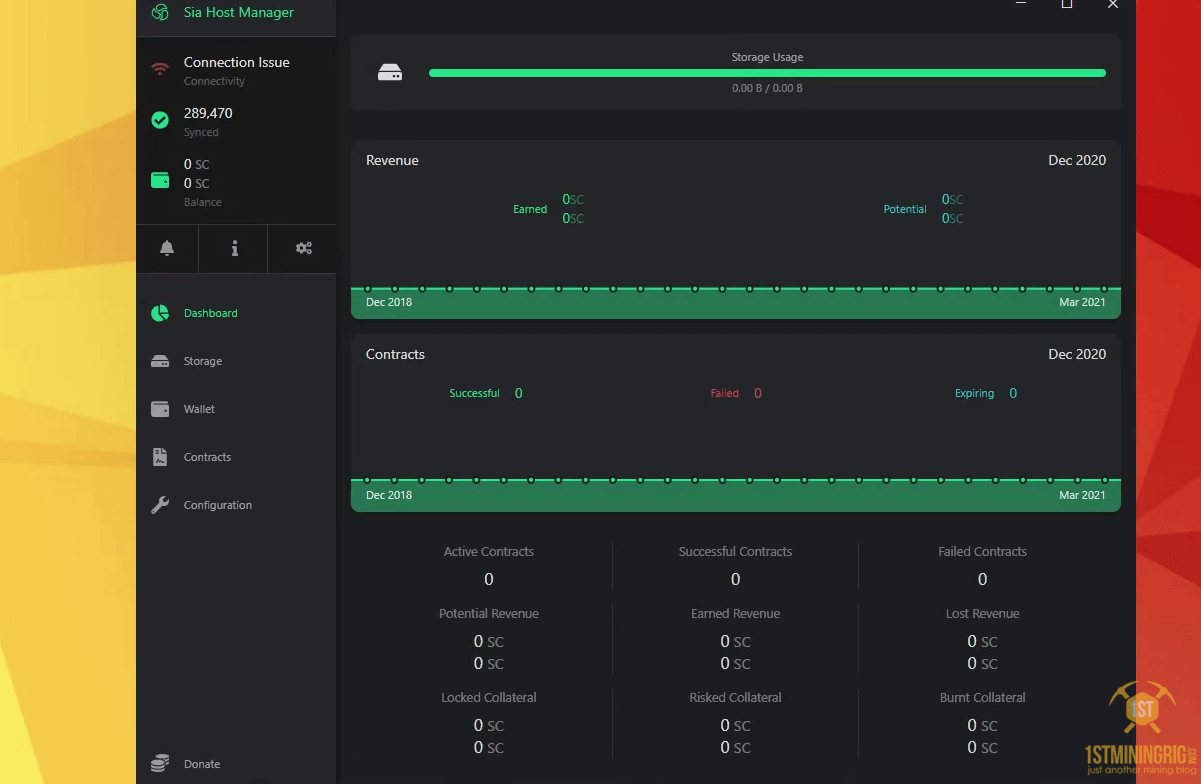This screenshot has height=784, width=1201.
Task: Click the Locked Collateral stat heading
Action: (489, 697)
